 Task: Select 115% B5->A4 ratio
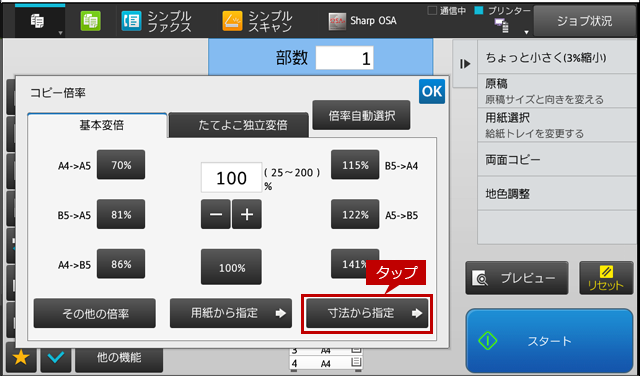(355, 165)
